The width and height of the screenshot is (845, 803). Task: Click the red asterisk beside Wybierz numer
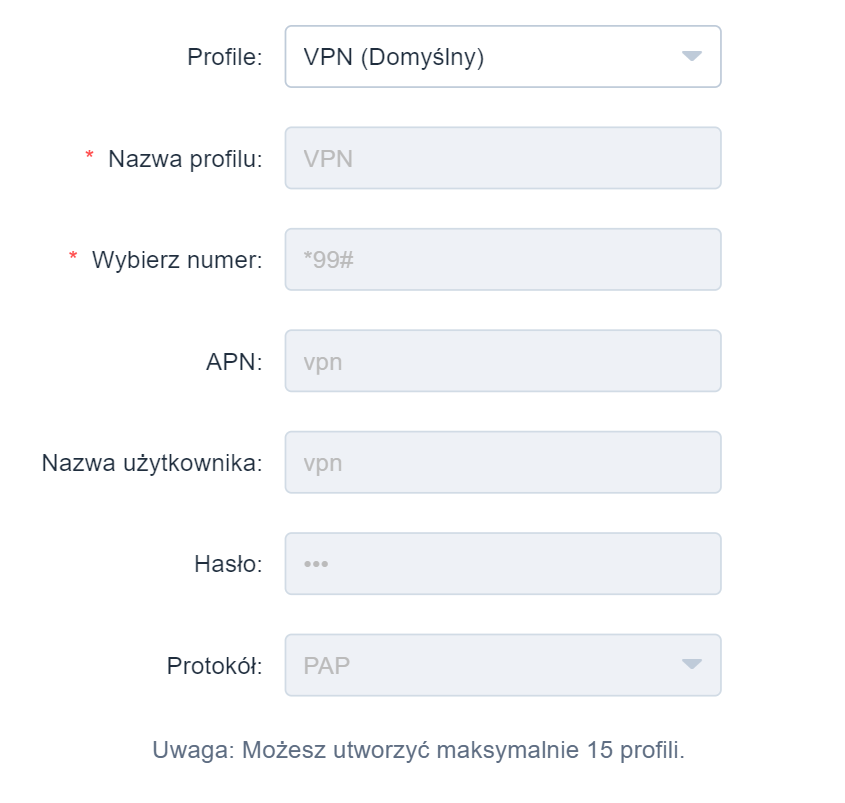click(72, 257)
